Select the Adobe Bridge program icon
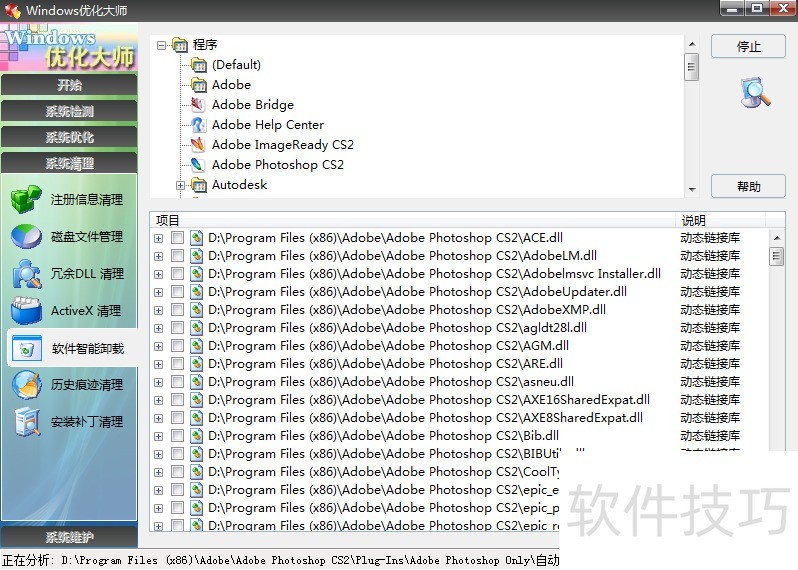 198,105
